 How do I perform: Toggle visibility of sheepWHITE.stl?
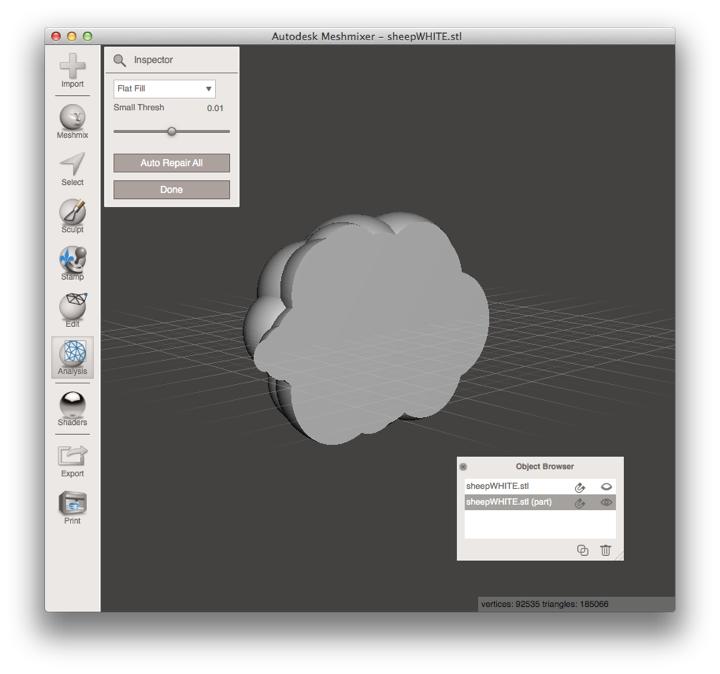pyautogui.click(x=606, y=487)
